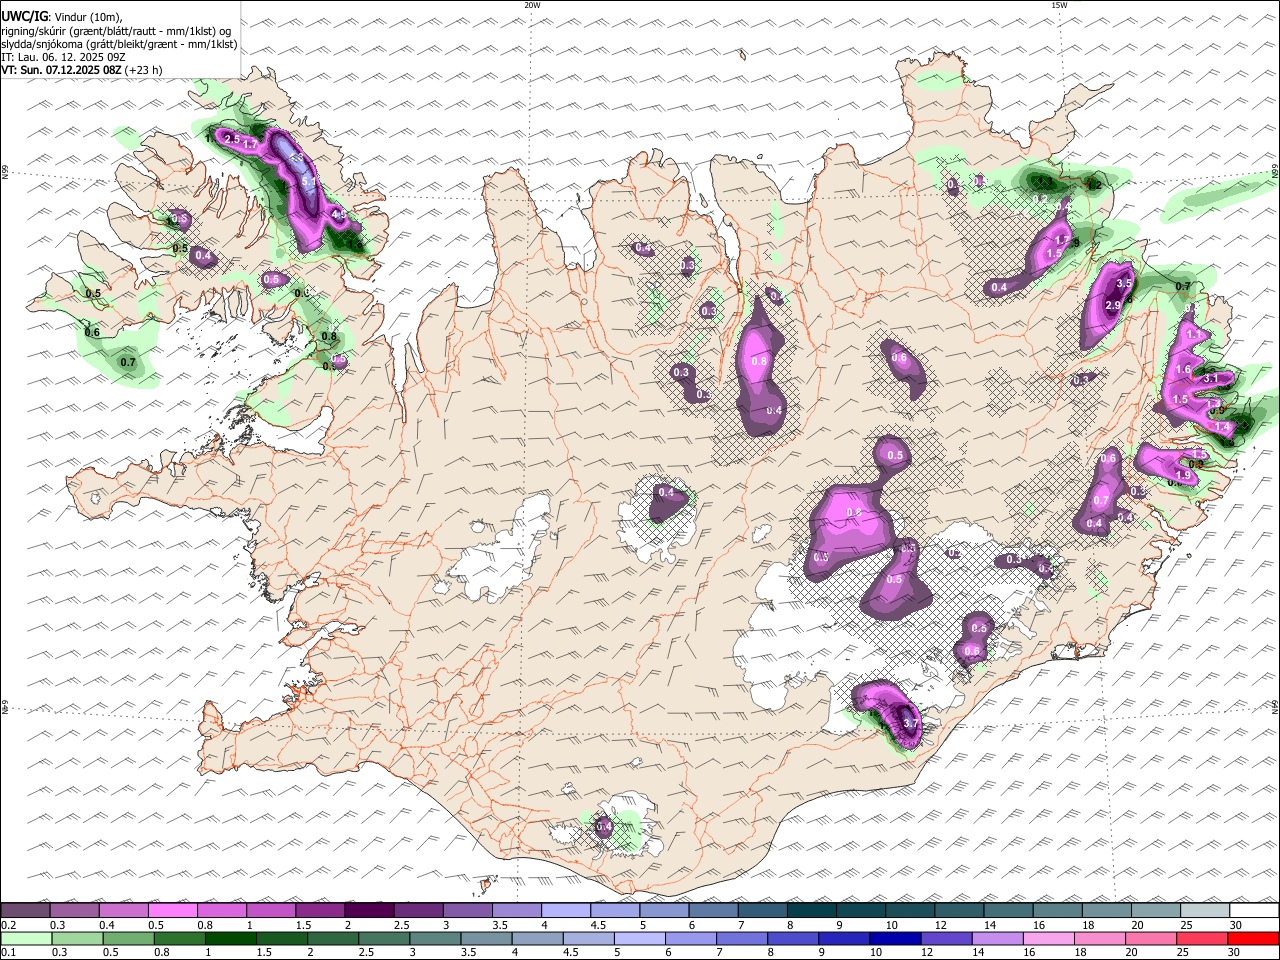Click the 4.5 value in the Westfjords
Viewport: 1280px width, 960px height.
tap(338, 214)
